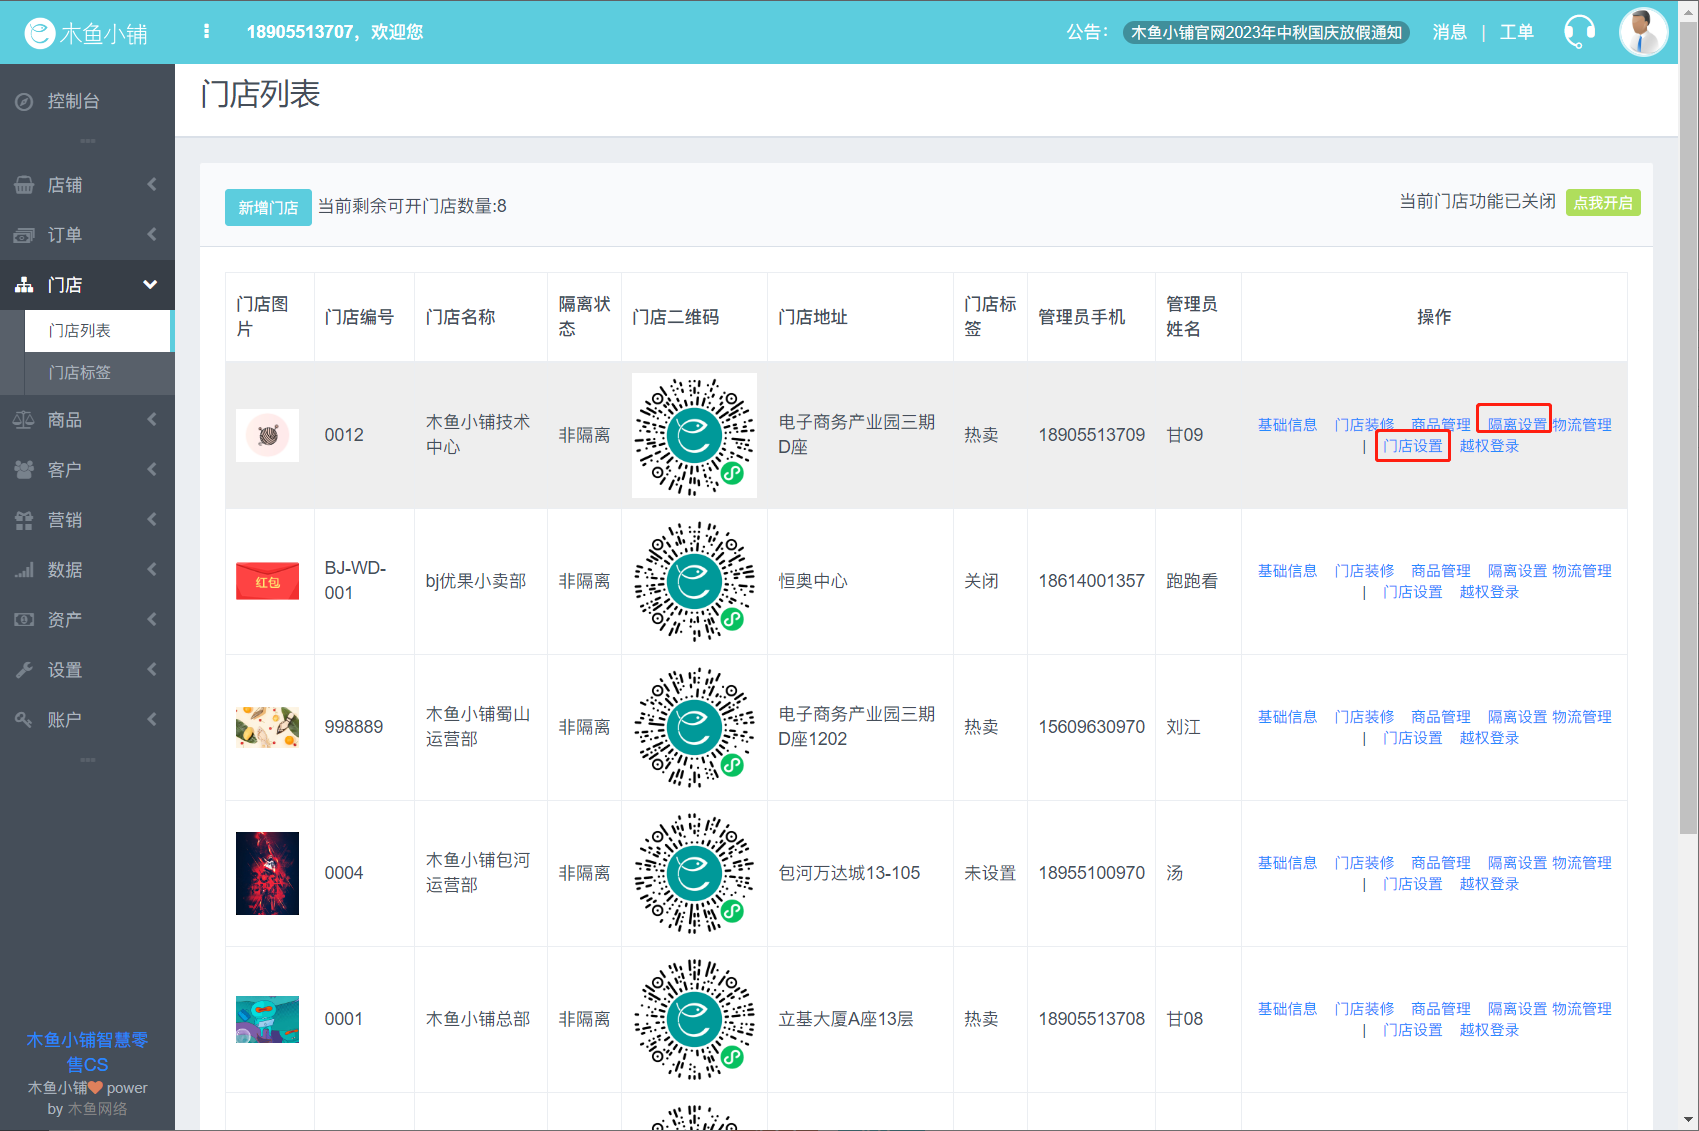Click 越权登录 for bj优果小卖部
Screen dimensions: 1699x1131
coord(1489,592)
